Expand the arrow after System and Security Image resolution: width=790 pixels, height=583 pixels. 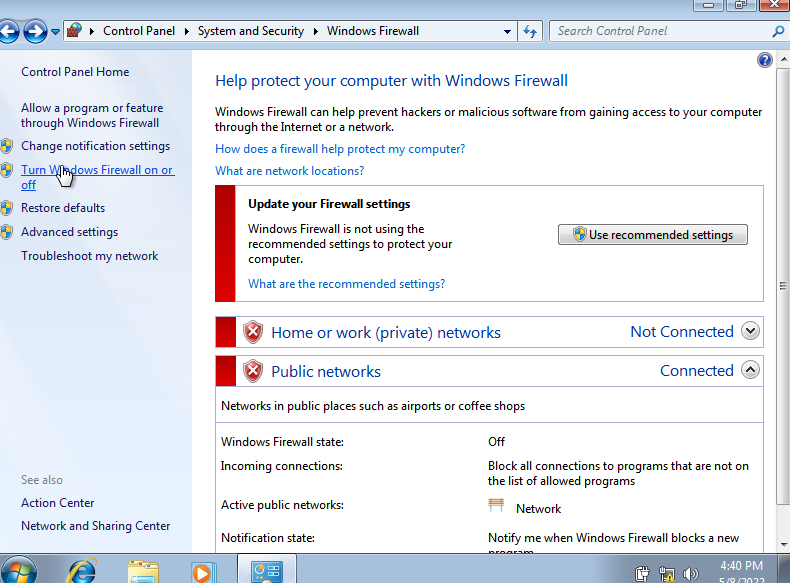(315, 31)
